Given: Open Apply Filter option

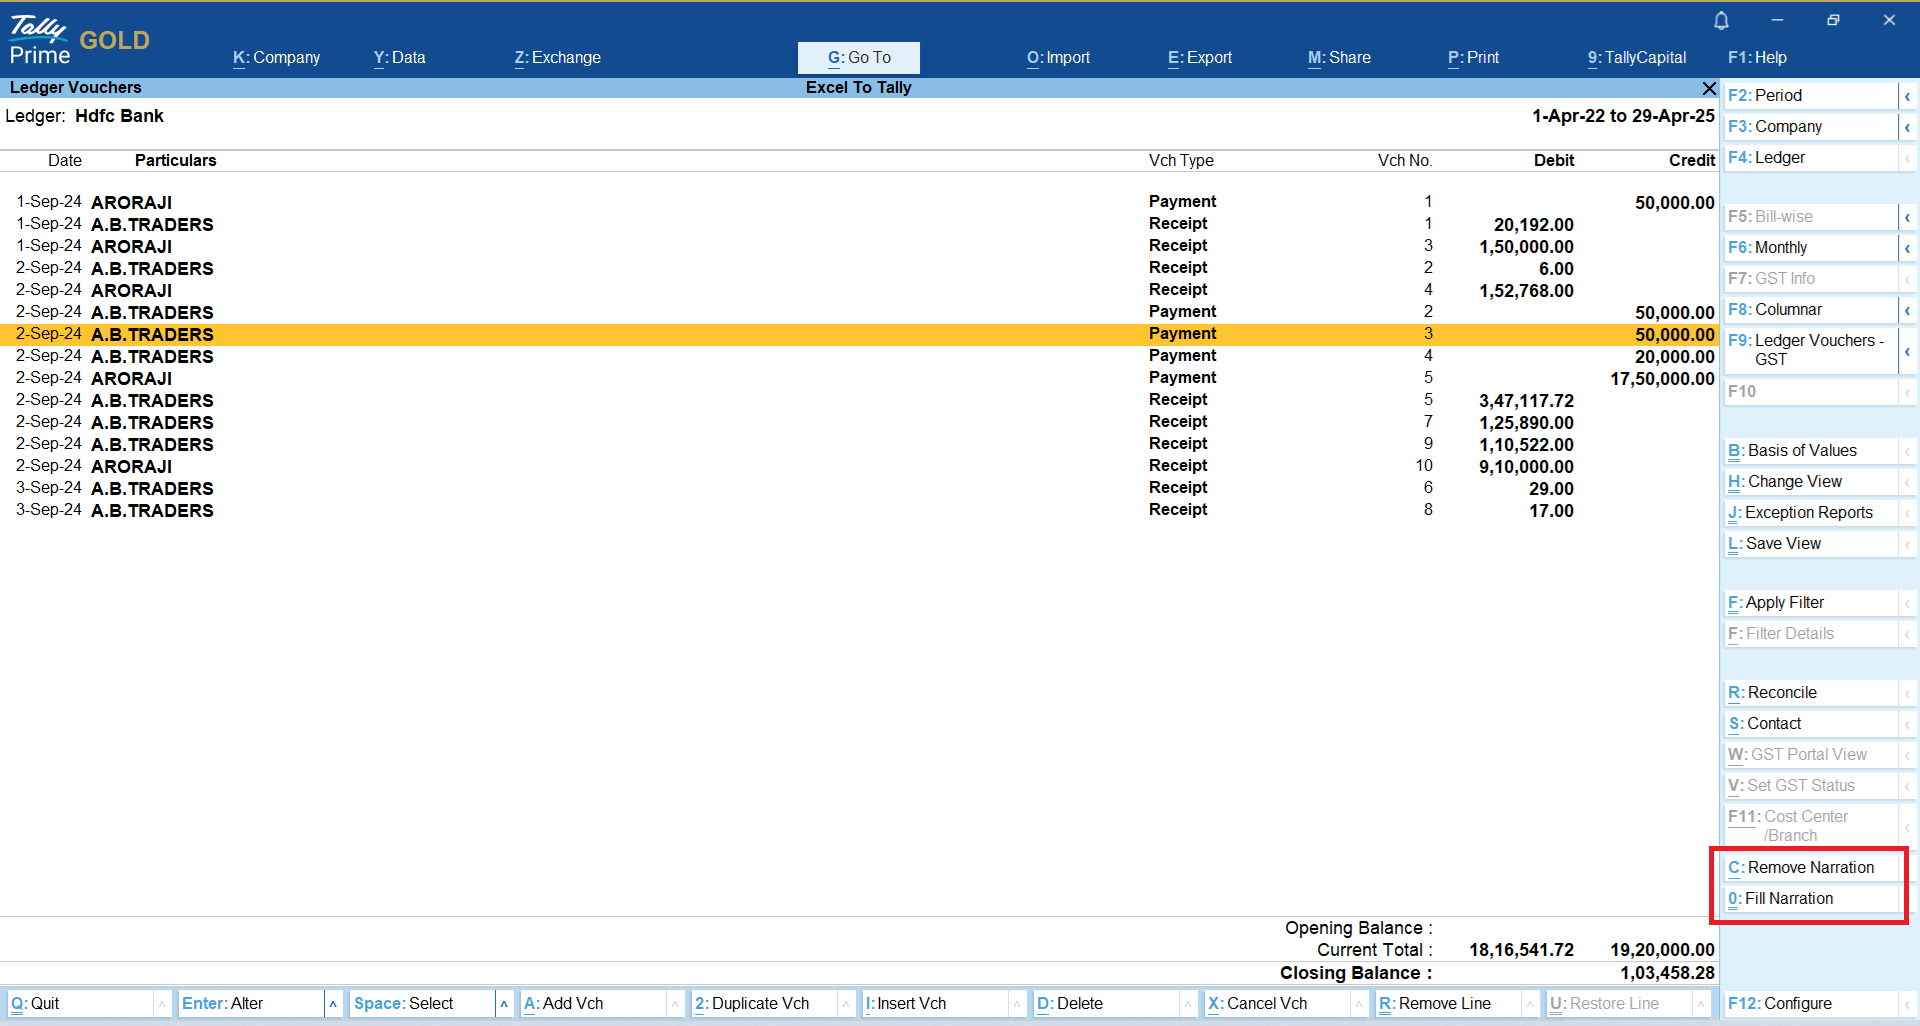Looking at the screenshot, I should pos(1810,603).
